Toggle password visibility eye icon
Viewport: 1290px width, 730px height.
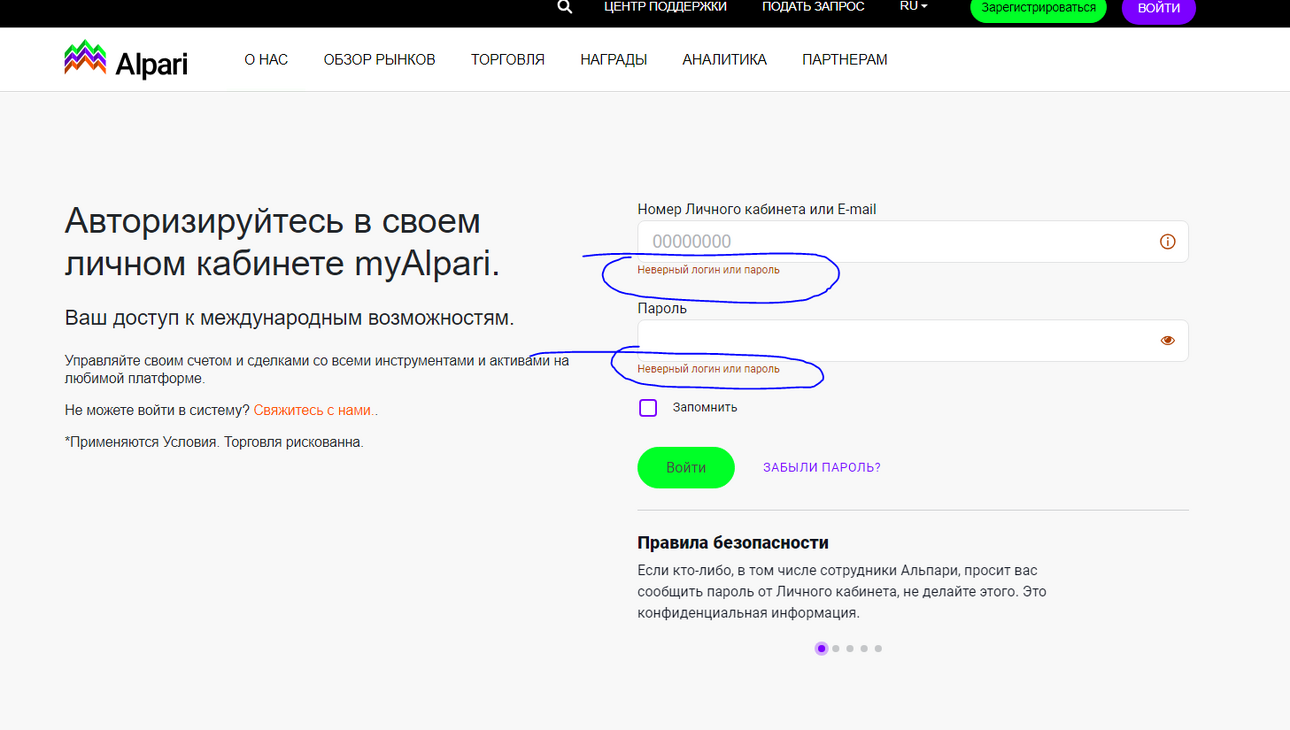tap(1167, 341)
